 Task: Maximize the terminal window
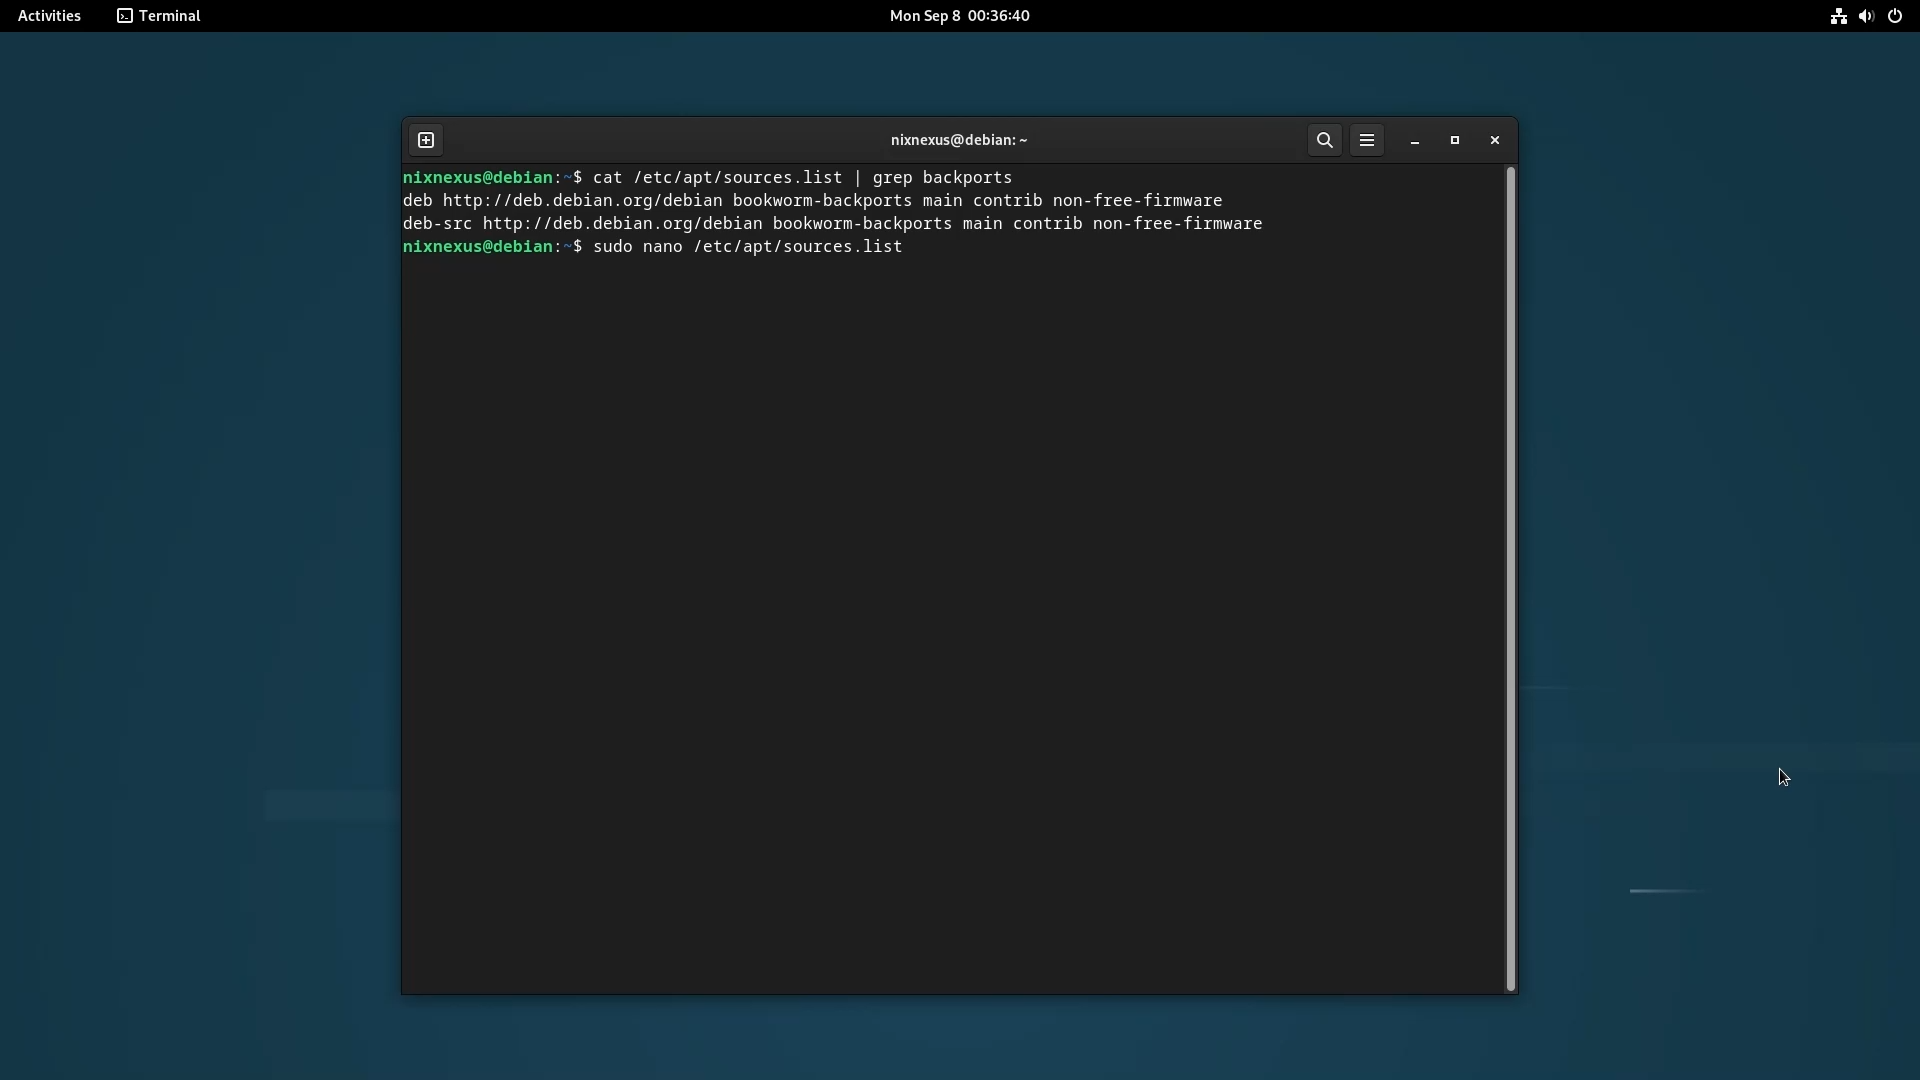[x=1455, y=140]
